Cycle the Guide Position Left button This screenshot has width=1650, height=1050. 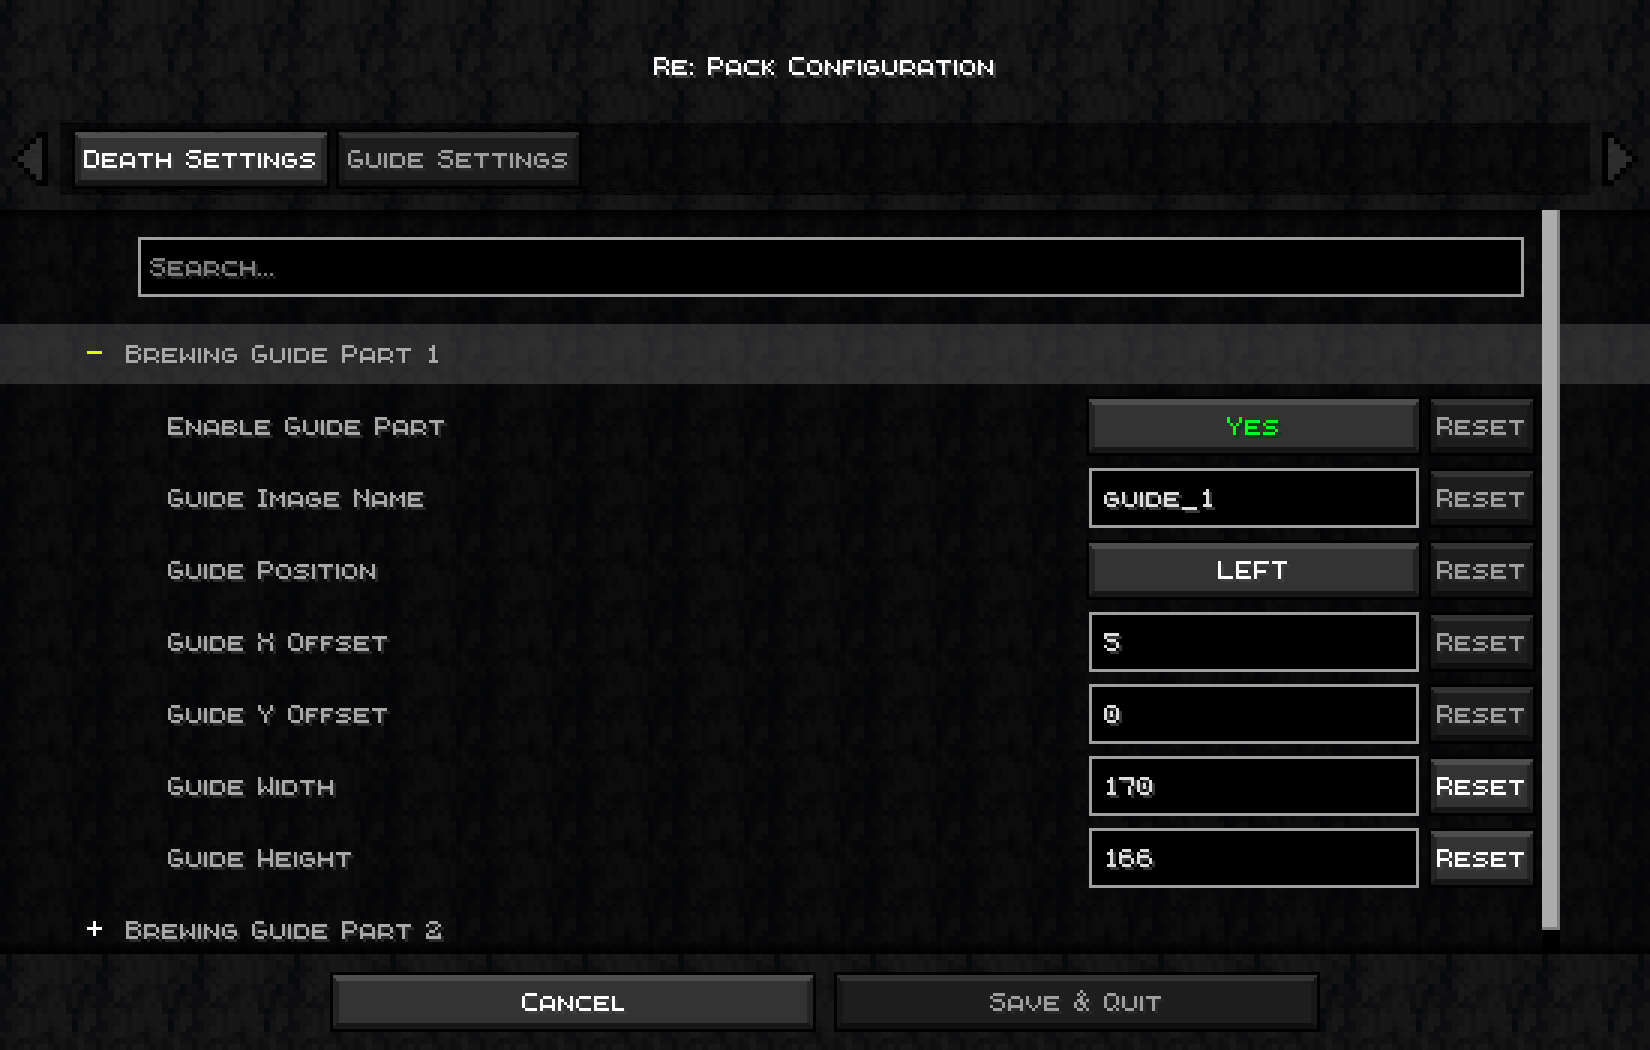(x=1253, y=571)
